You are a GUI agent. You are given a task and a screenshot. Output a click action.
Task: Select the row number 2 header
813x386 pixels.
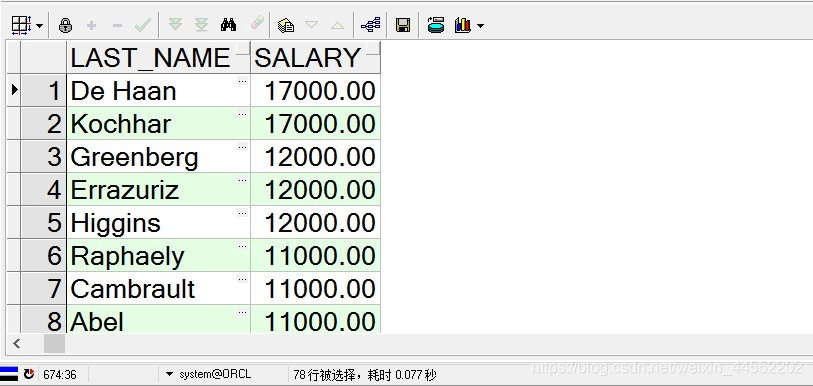tap(44, 123)
